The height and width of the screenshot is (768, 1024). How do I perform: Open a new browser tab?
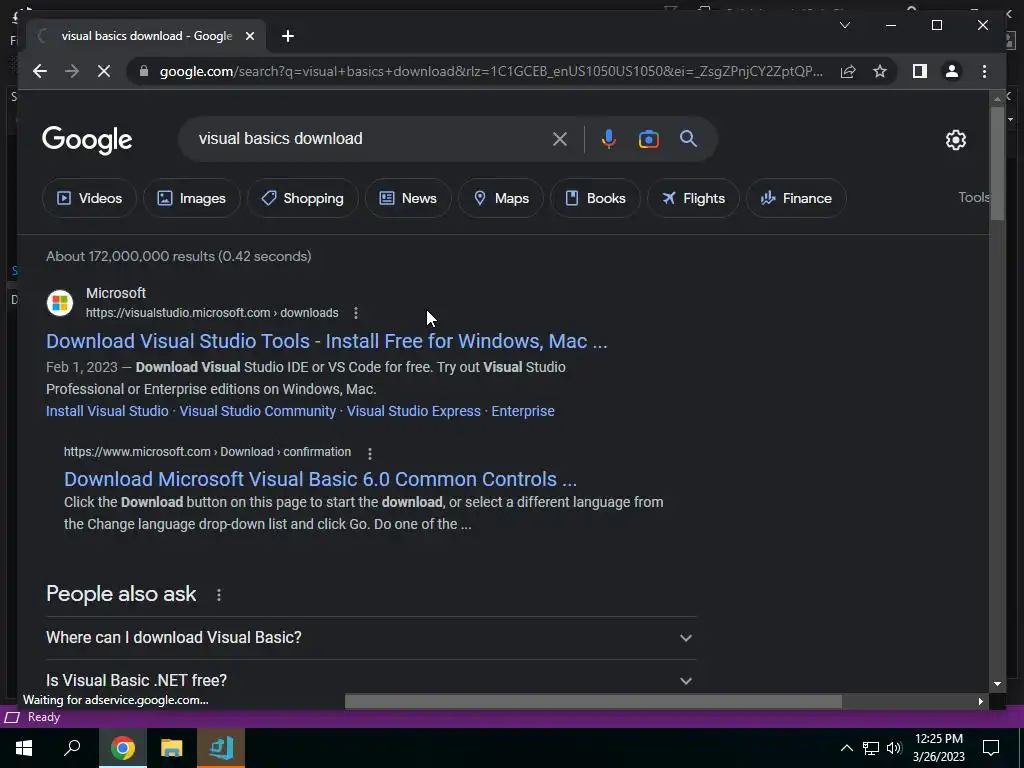287,36
